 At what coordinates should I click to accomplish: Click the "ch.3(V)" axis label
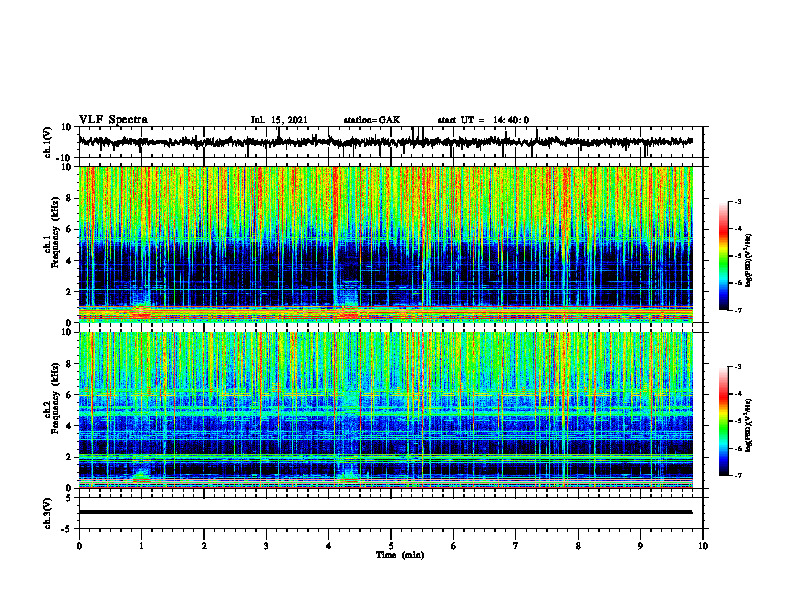[48, 513]
